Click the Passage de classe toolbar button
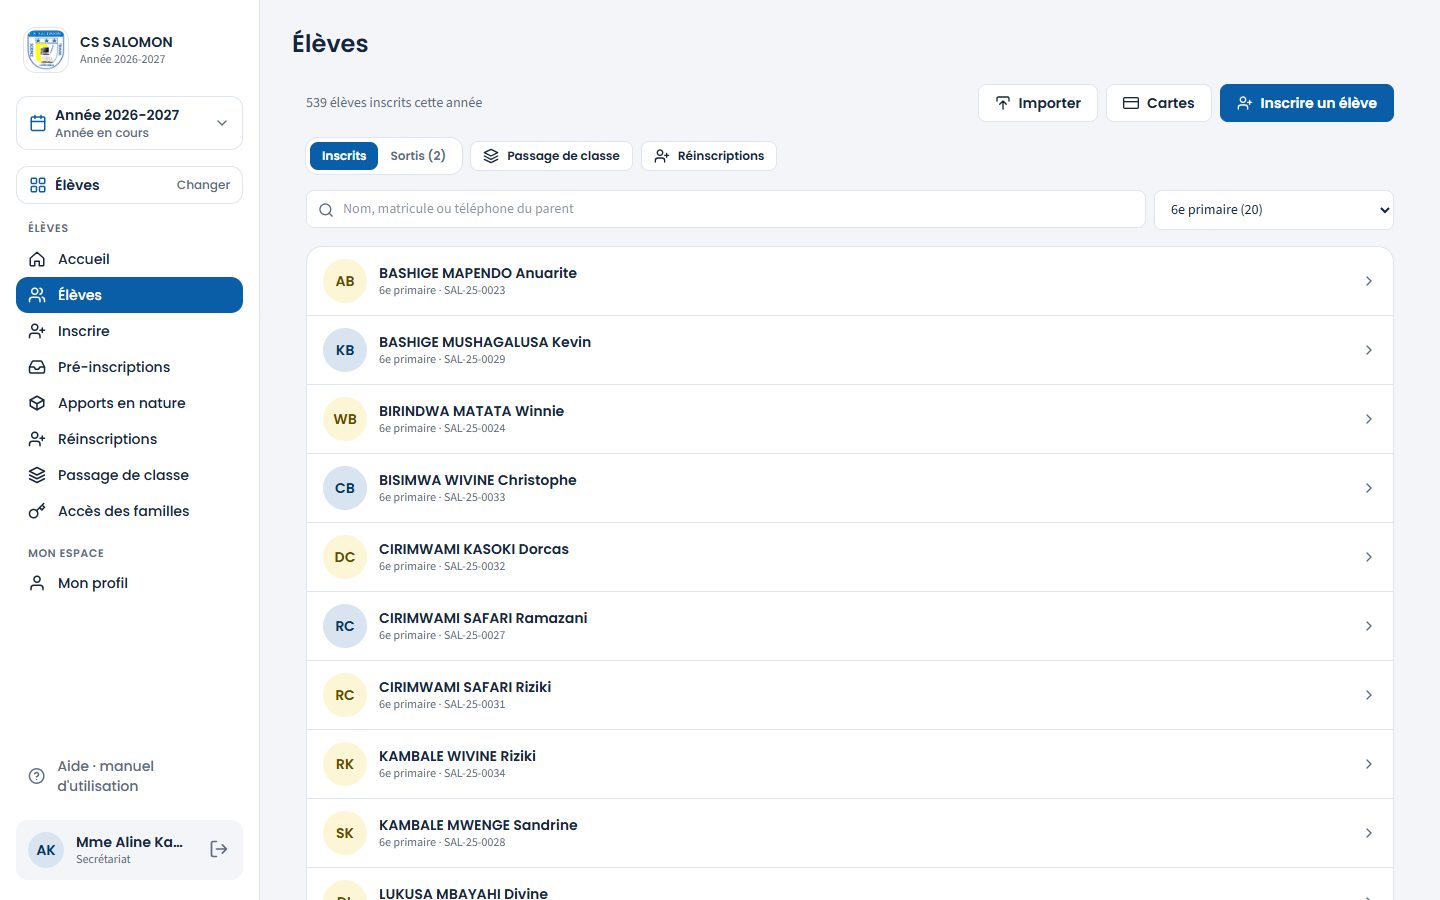The image size is (1440, 900). [x=551, y=156]
